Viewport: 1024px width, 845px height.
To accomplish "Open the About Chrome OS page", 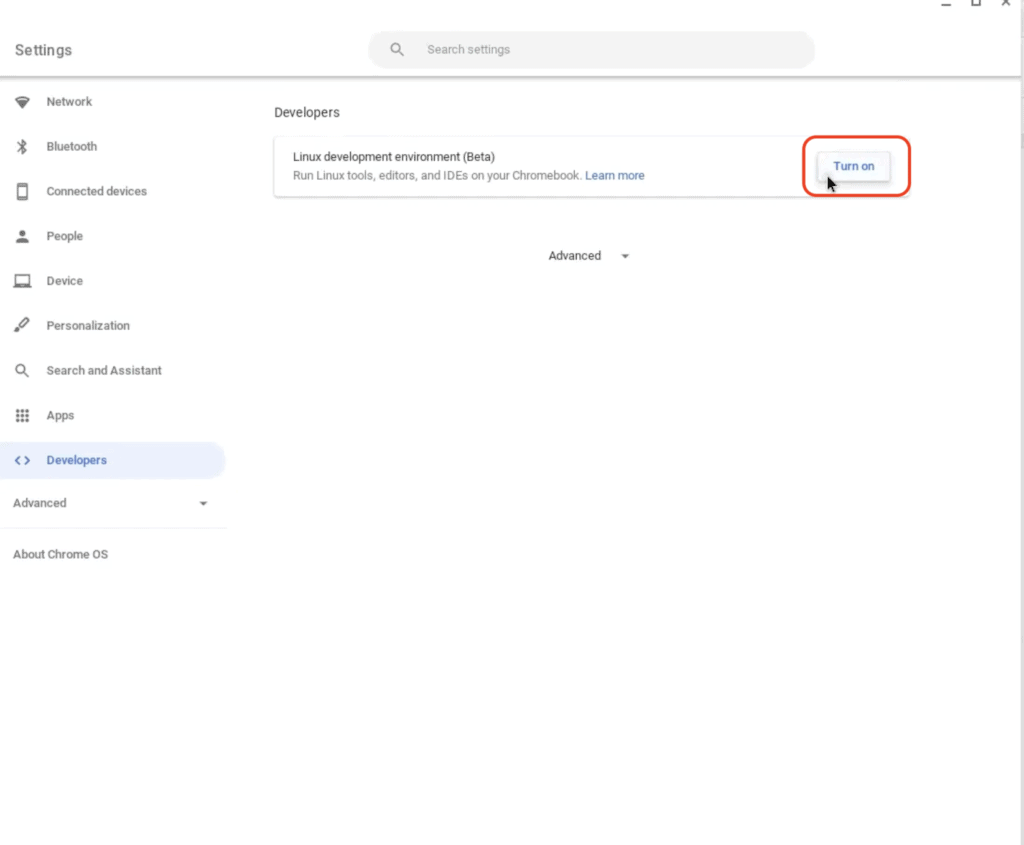I will tap(60, 554).
